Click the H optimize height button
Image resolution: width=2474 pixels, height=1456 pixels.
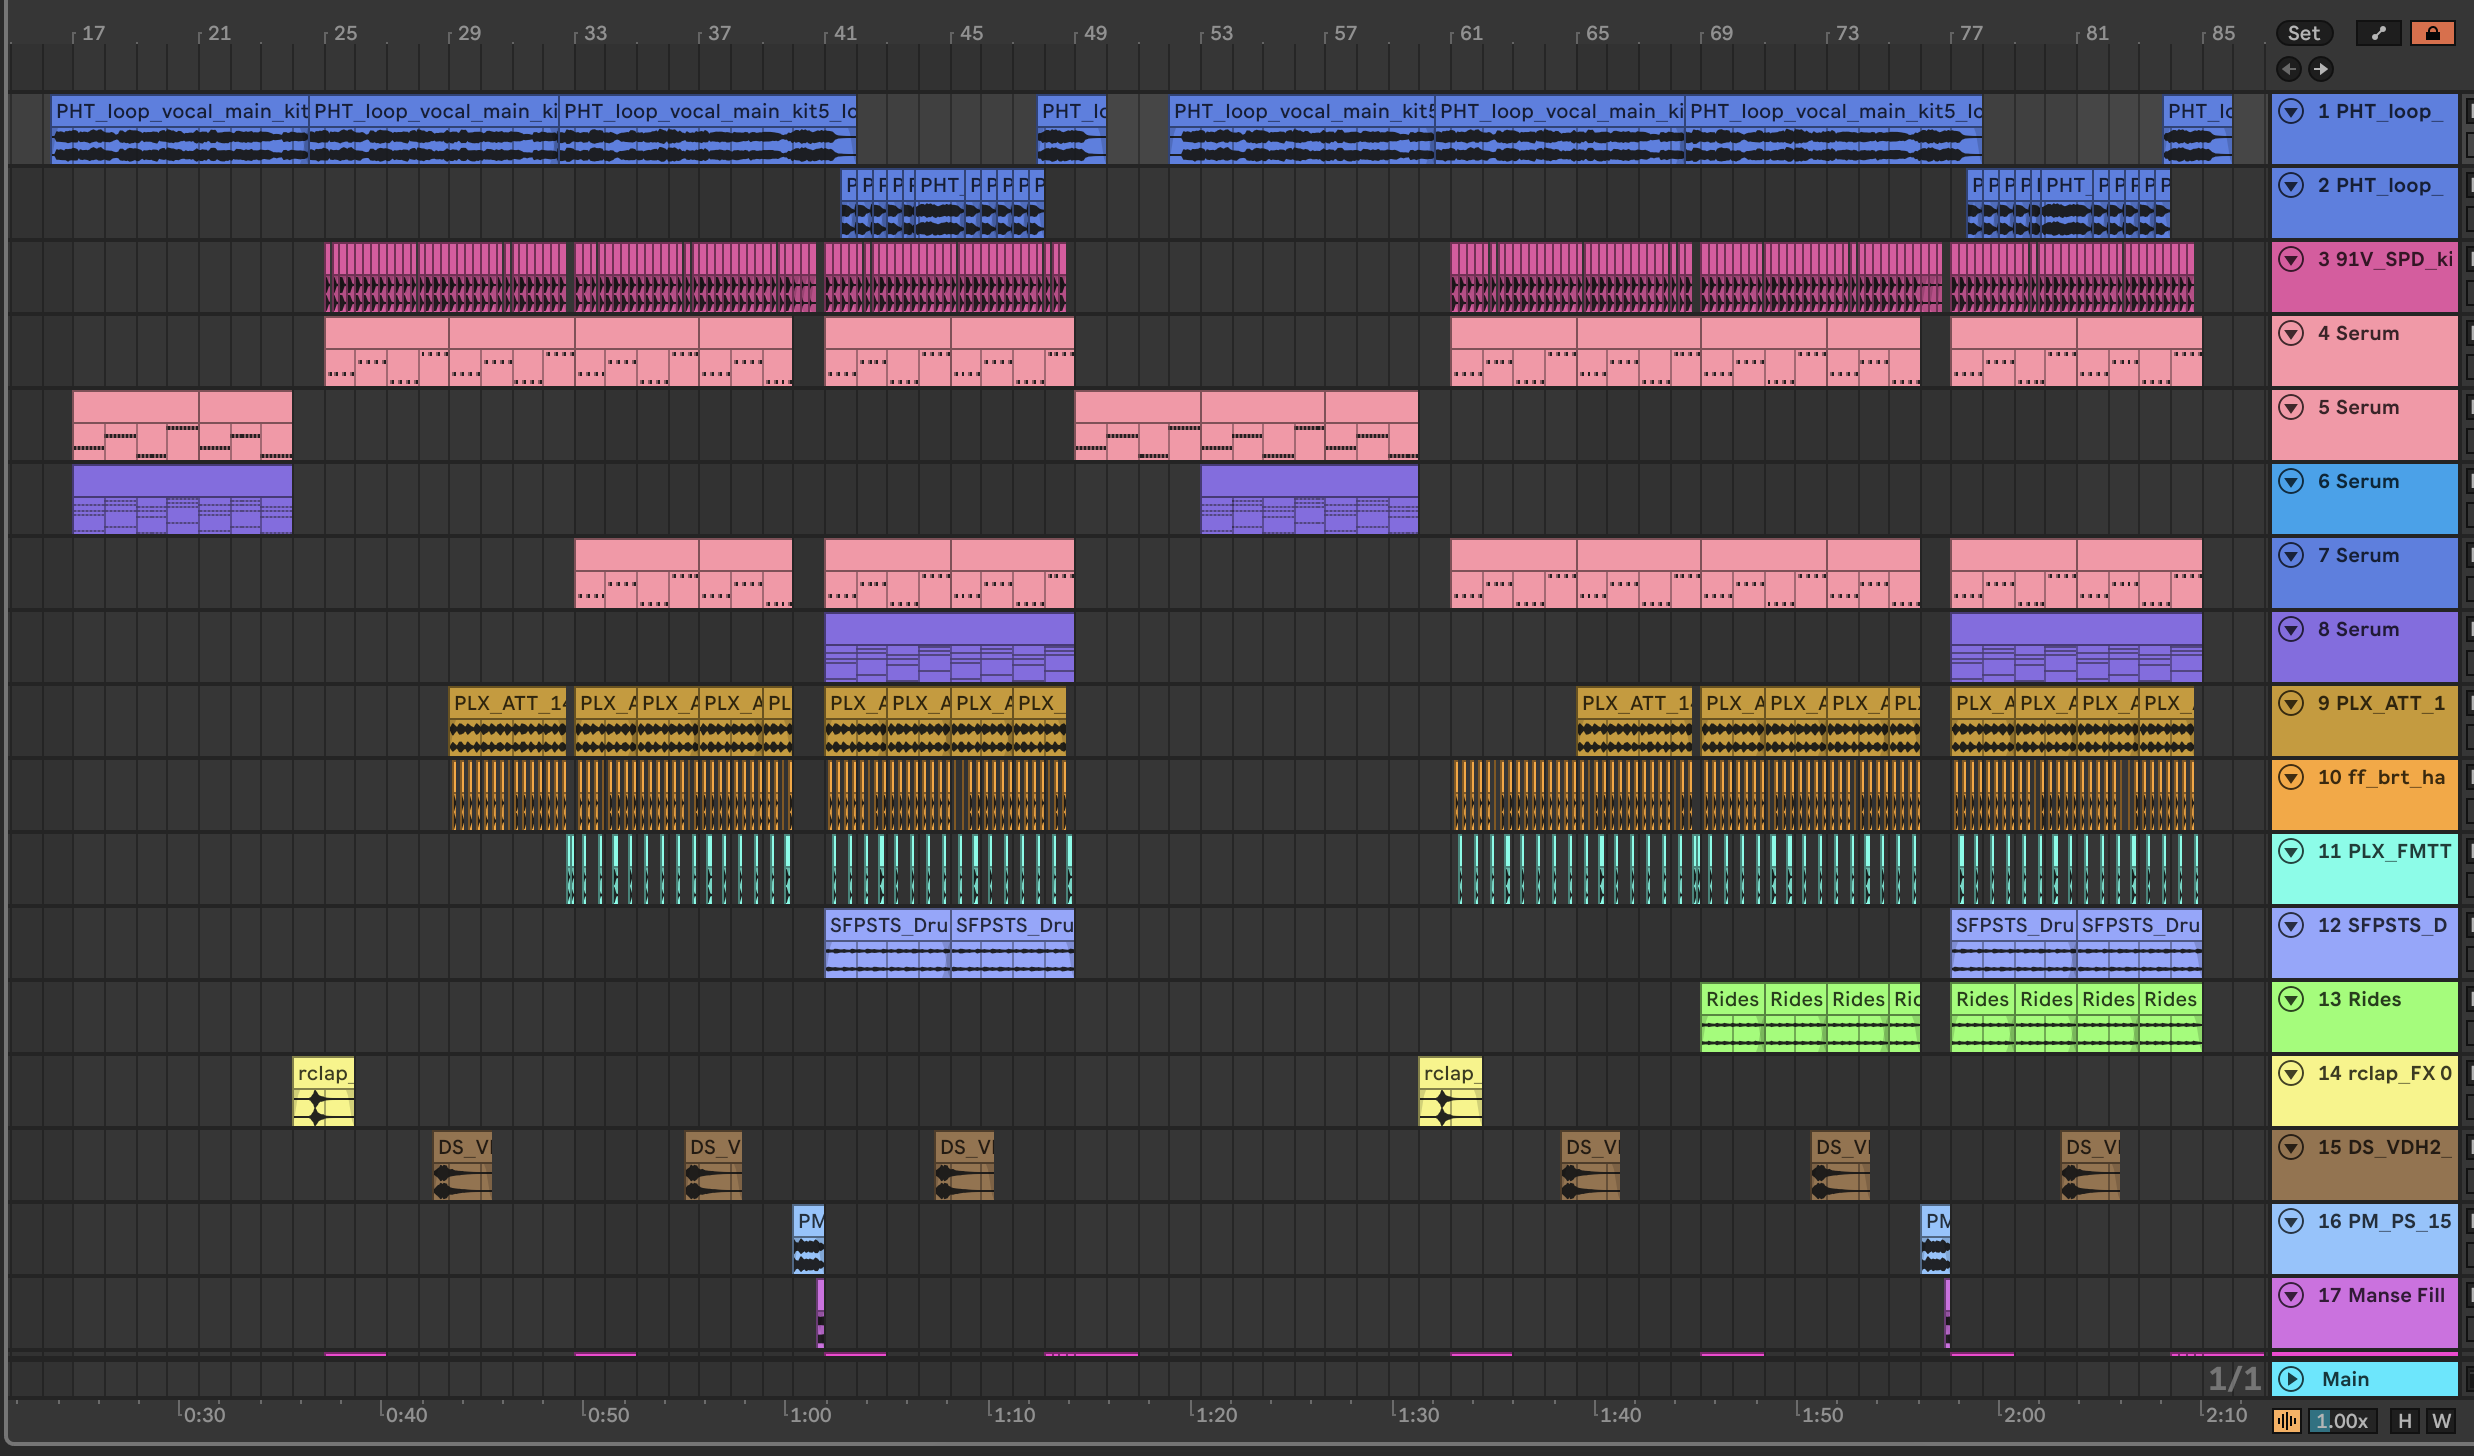click(x=2404, y=1420)
